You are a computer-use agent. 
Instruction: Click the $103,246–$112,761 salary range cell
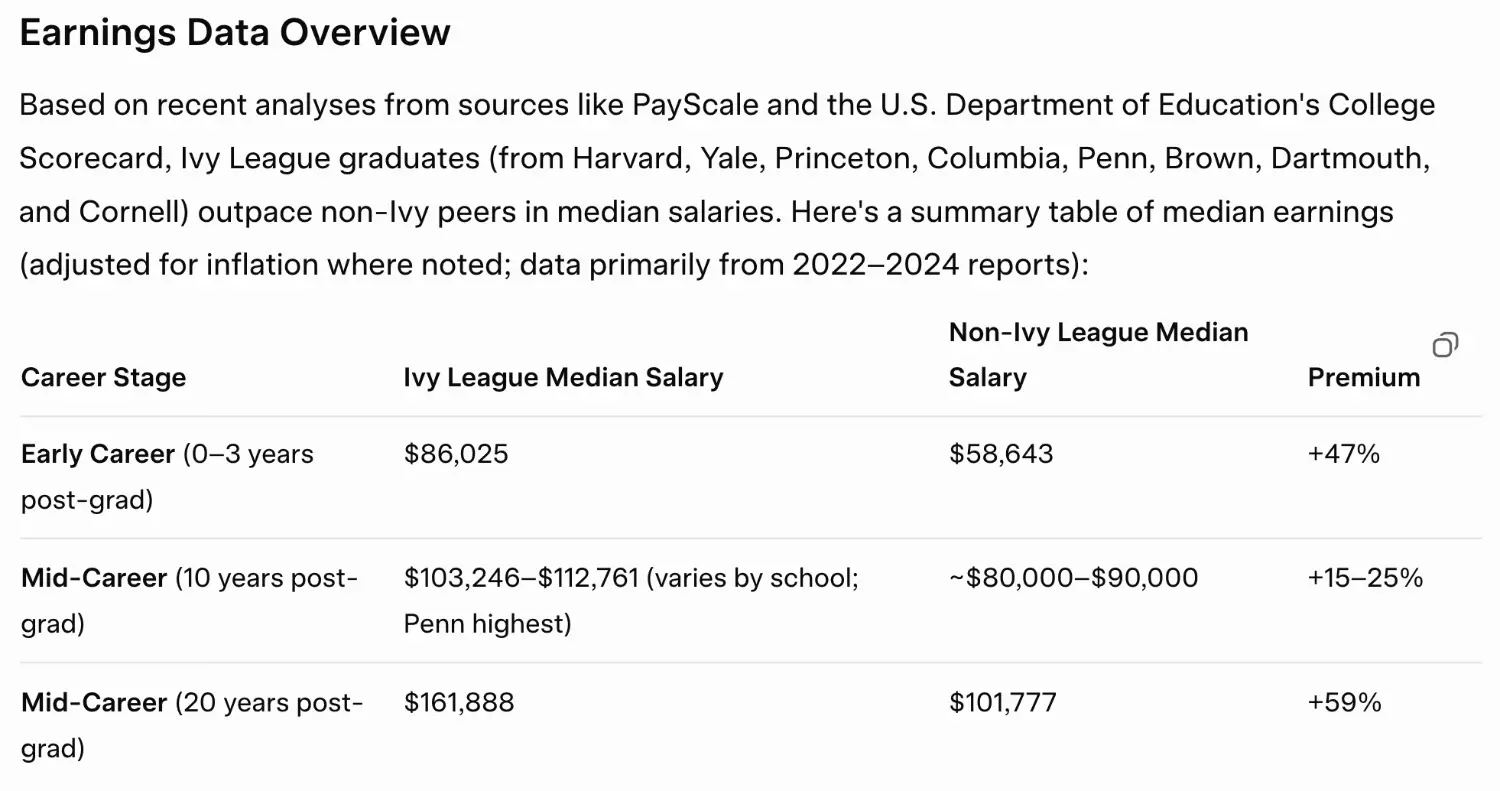tap(520, 578)
